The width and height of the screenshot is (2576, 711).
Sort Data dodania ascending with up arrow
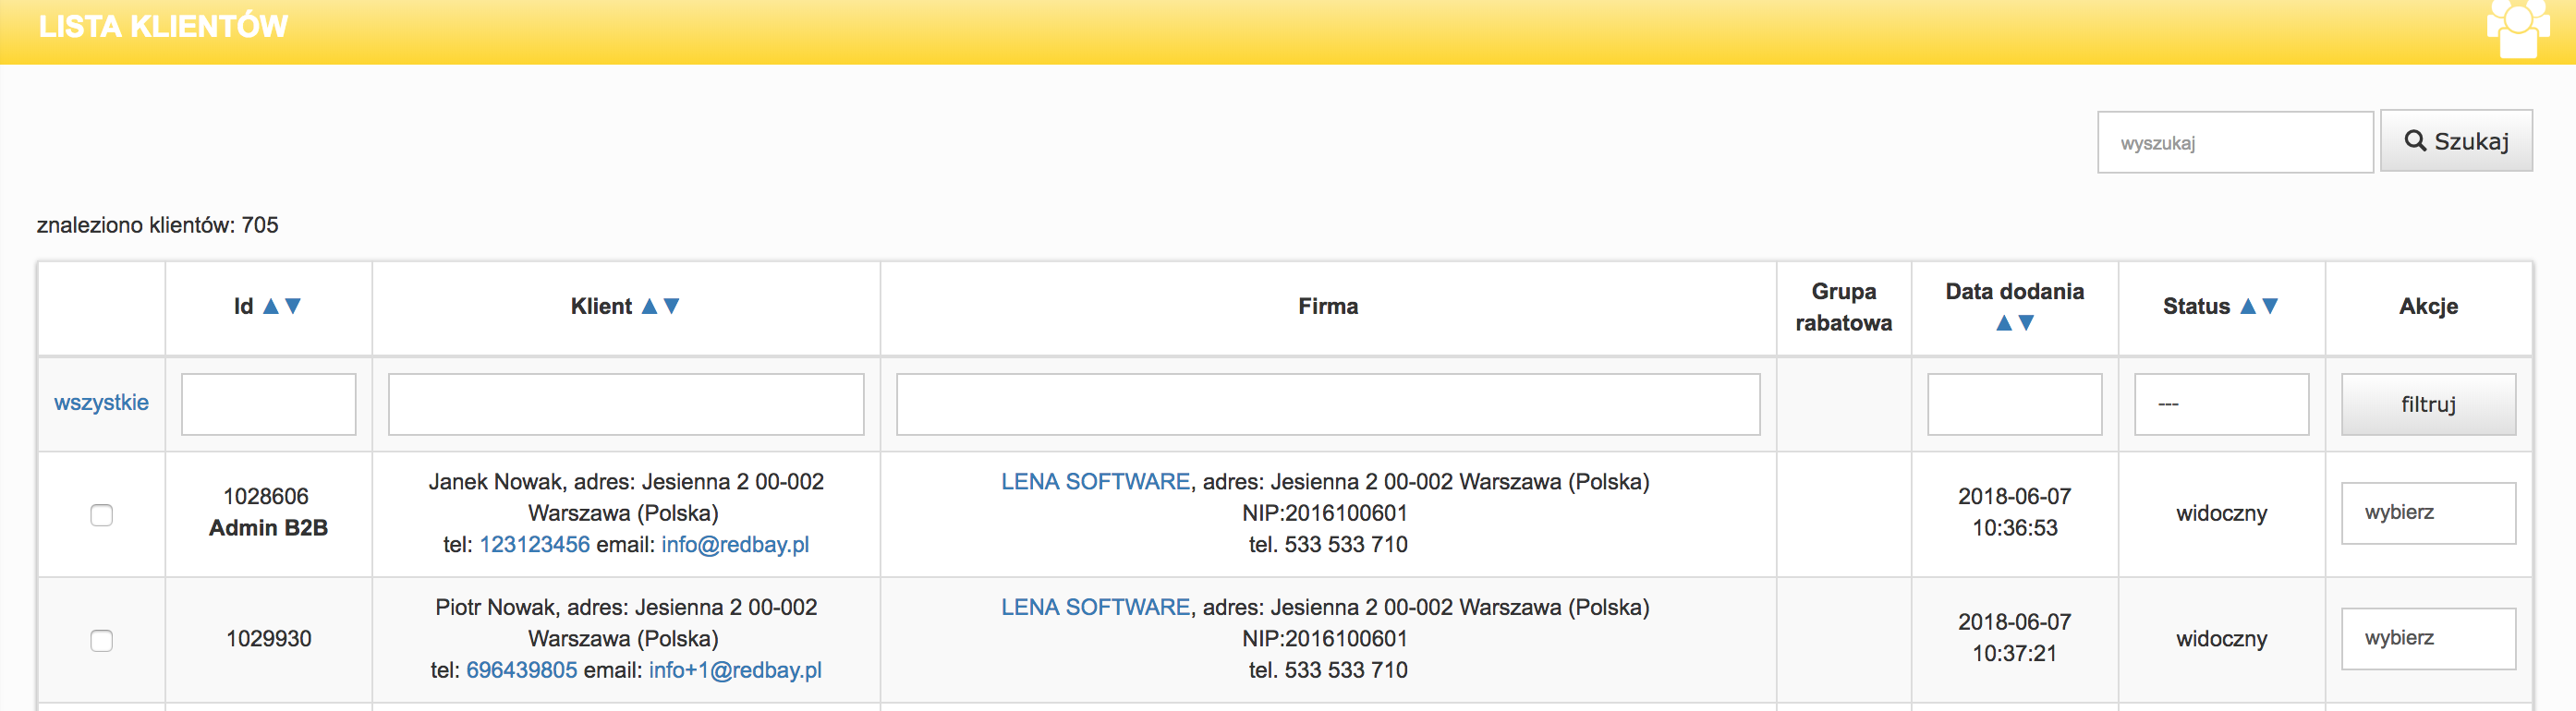tap(2003, 323)
